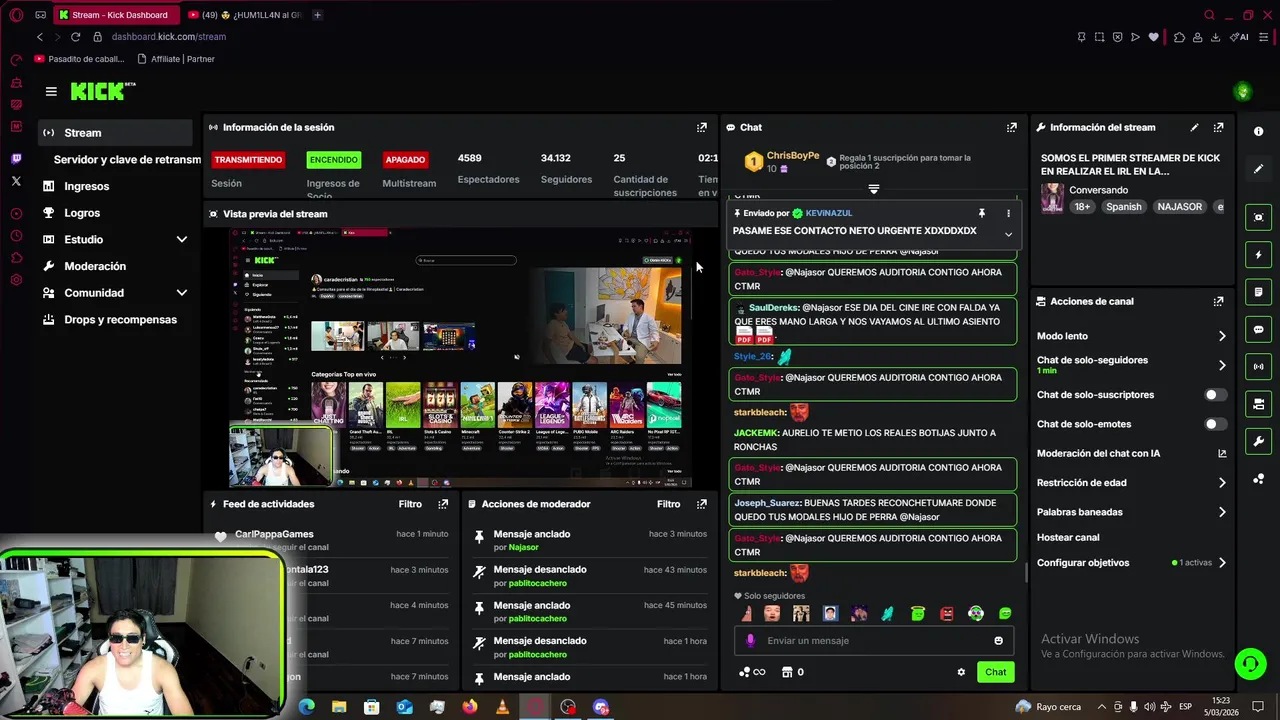Unpin the pinned chat message

coord(982,213)
